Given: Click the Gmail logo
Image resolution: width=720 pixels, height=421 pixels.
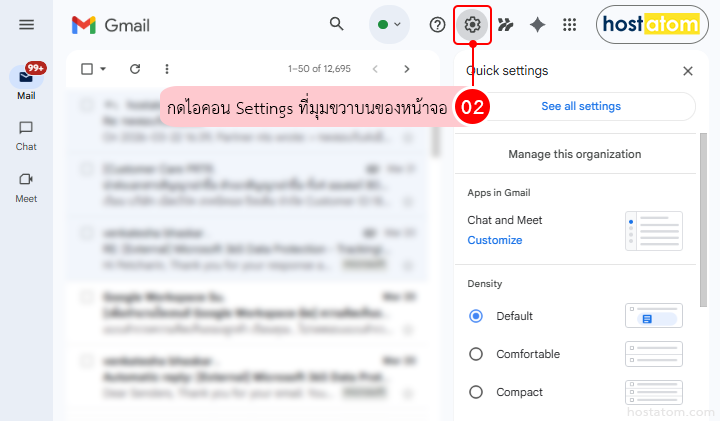Looking at the screenshot, I should [111, 25].
